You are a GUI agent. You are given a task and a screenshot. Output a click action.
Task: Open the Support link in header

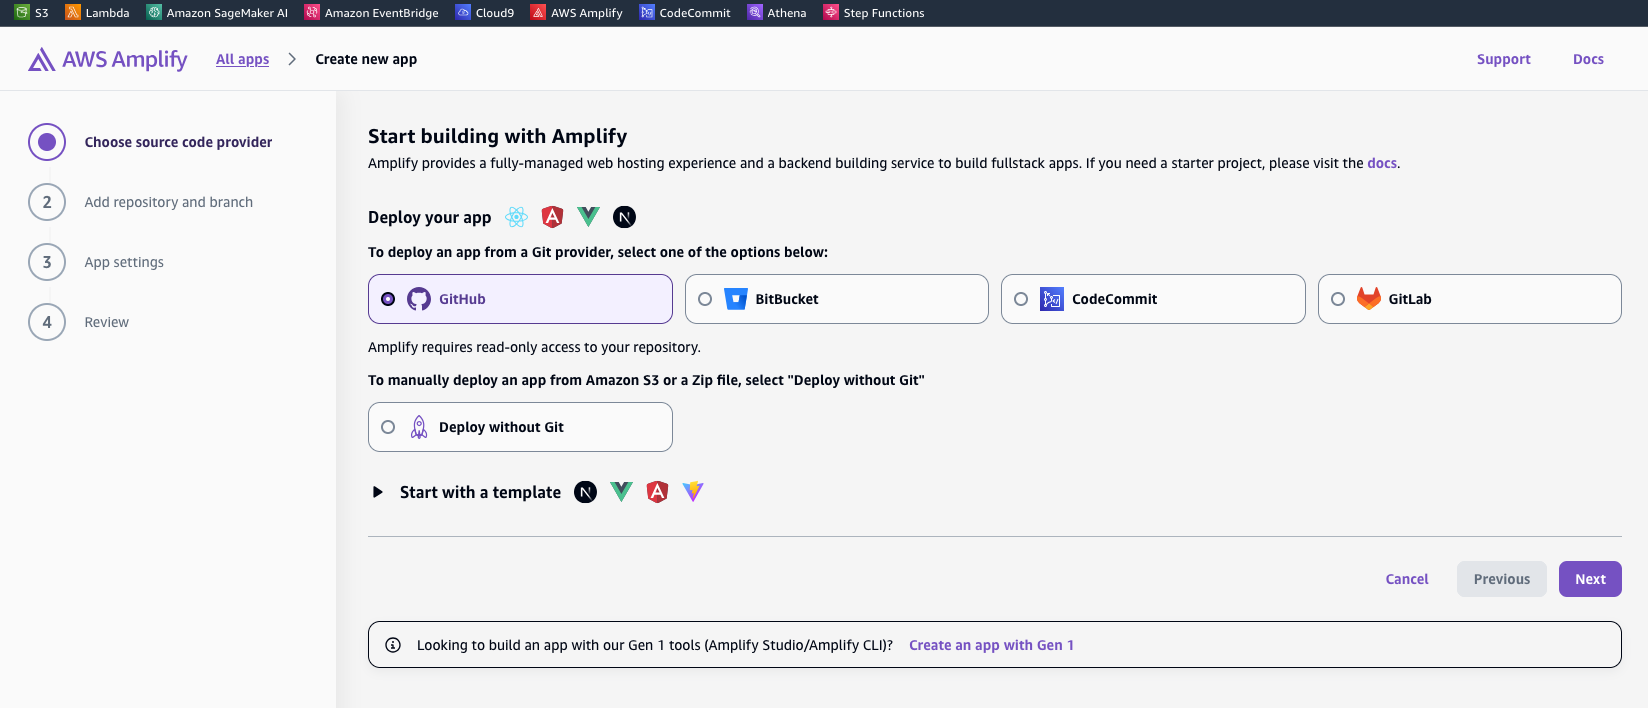pos(1503,59)
